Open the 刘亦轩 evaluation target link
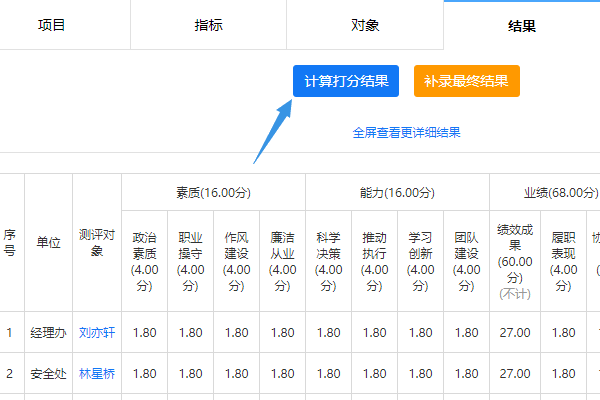This screenshot has height=400, width=600. pos(97,333)
